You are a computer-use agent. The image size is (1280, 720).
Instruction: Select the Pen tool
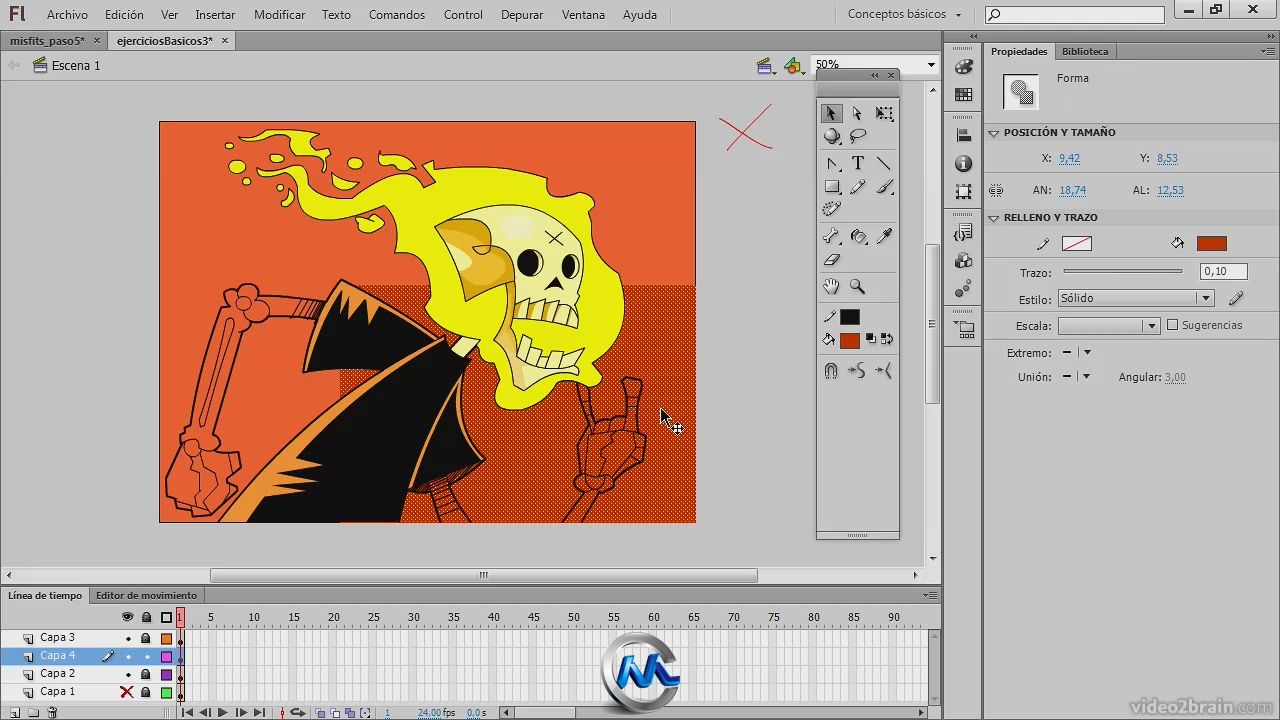tap(831, 163)
